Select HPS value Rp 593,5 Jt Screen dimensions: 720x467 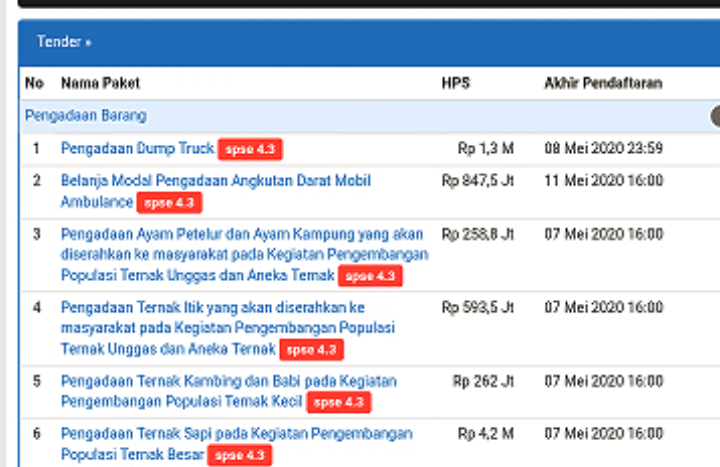click(x=478, y=307)
